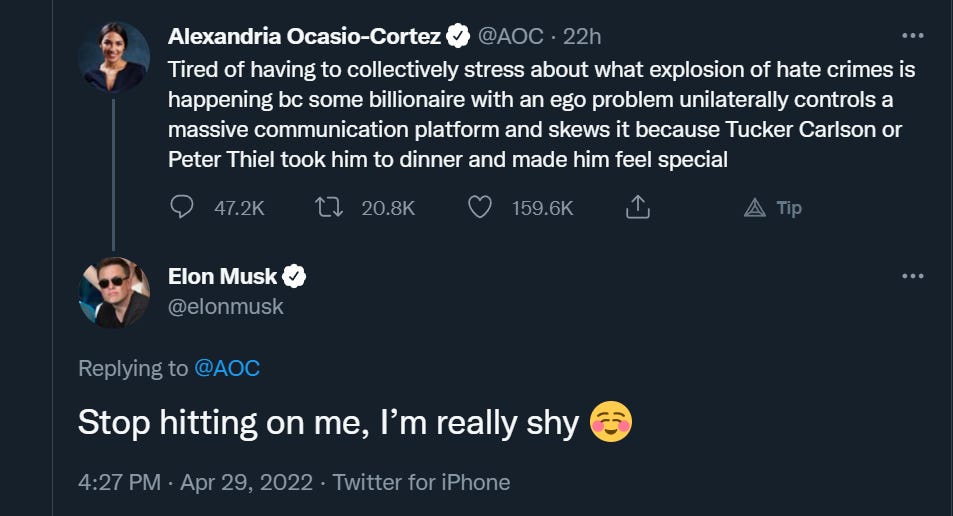Click the 22h timestamp on top tweet
This screenshot has height=516, width=953.
click(582, 37)
